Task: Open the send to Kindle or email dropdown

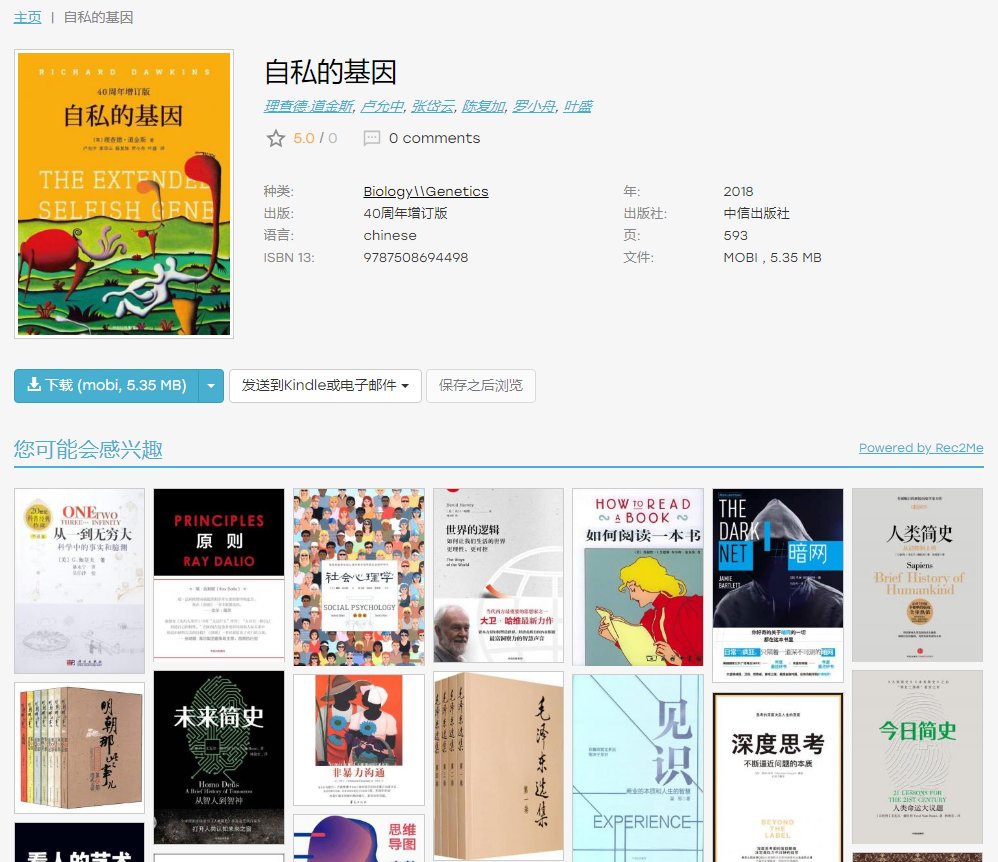Action: pyautogui.click(x=325, y=386)
